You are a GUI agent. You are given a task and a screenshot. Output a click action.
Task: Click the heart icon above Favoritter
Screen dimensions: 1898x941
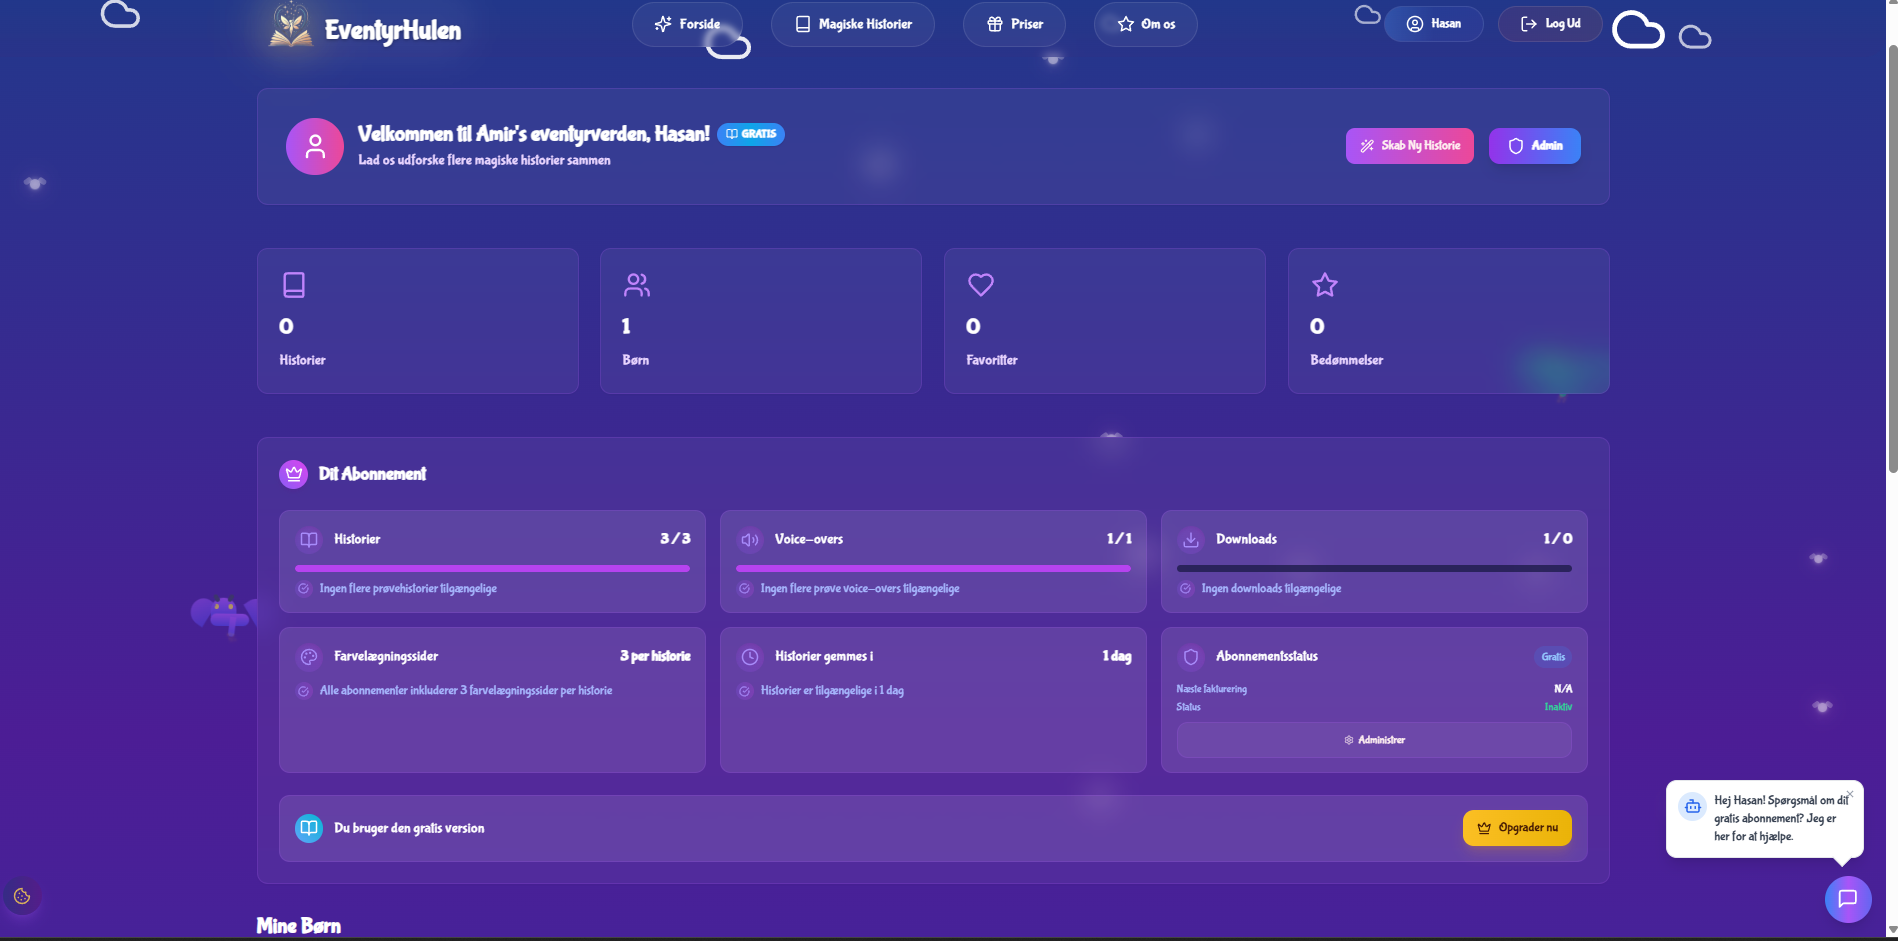[980, 285]
